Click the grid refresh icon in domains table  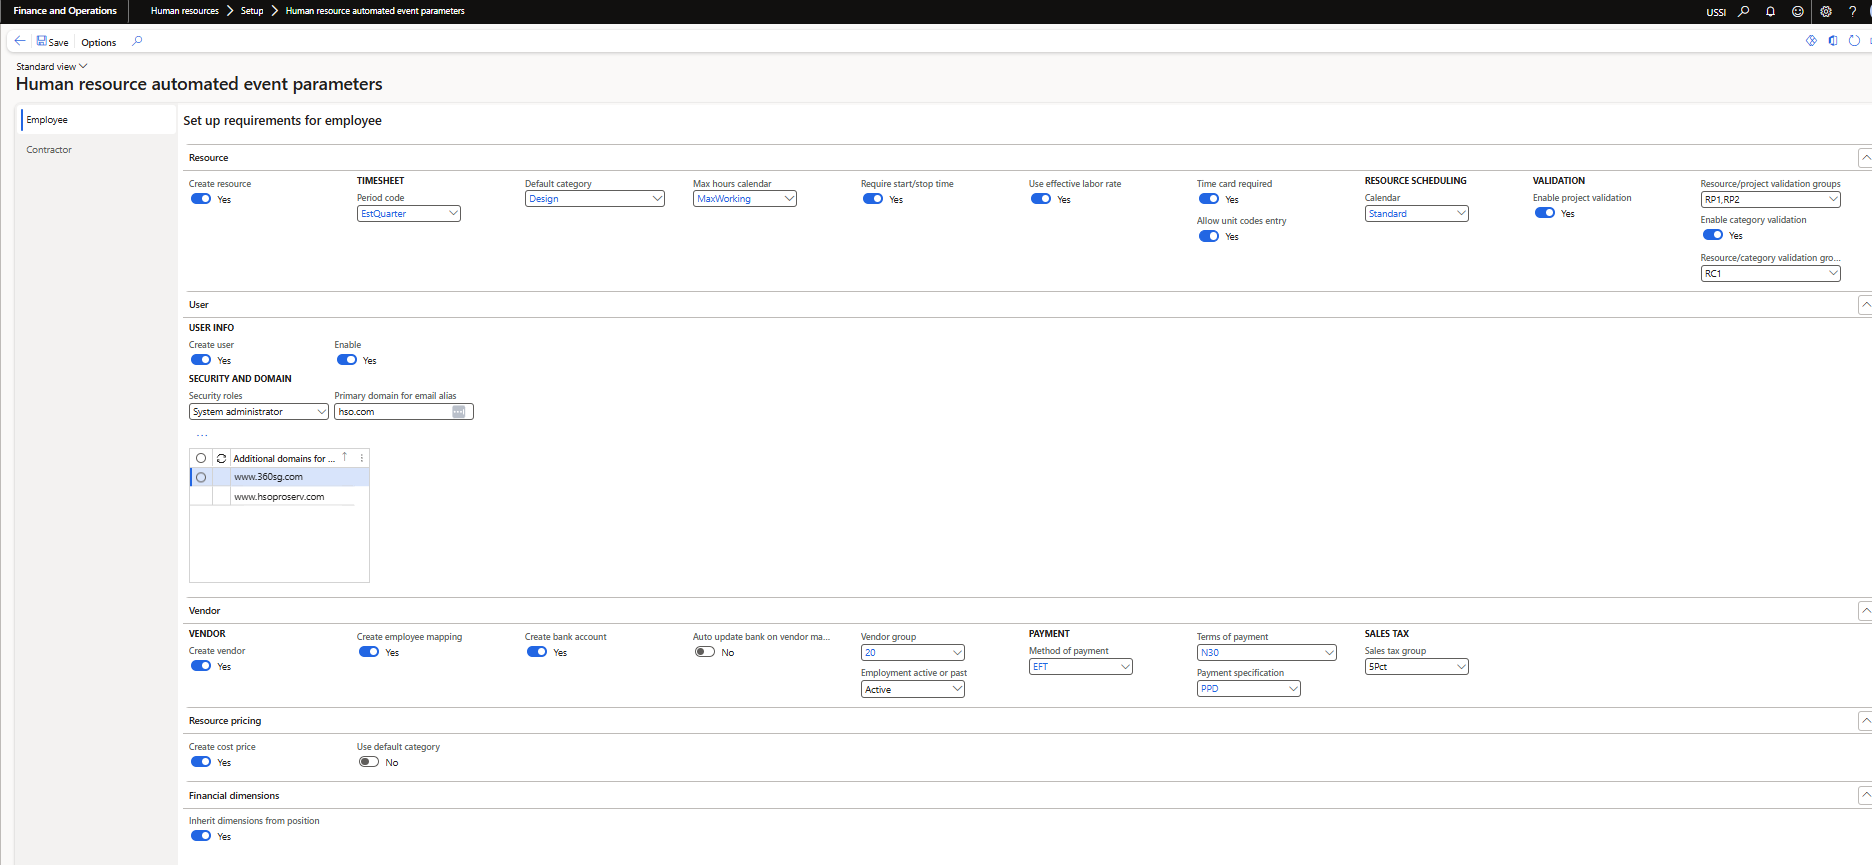coord(221,458)
